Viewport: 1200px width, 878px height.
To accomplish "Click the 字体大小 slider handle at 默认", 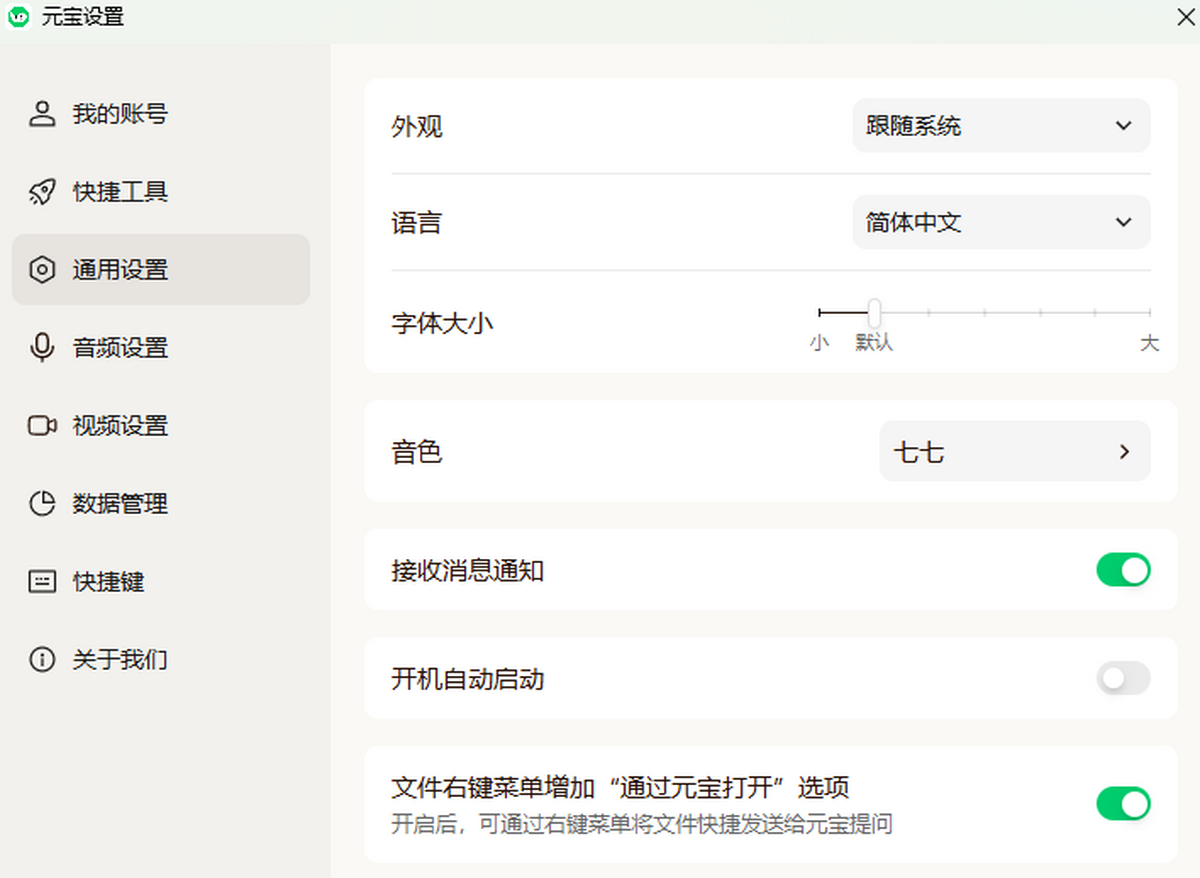I will [x=874, y=313].
